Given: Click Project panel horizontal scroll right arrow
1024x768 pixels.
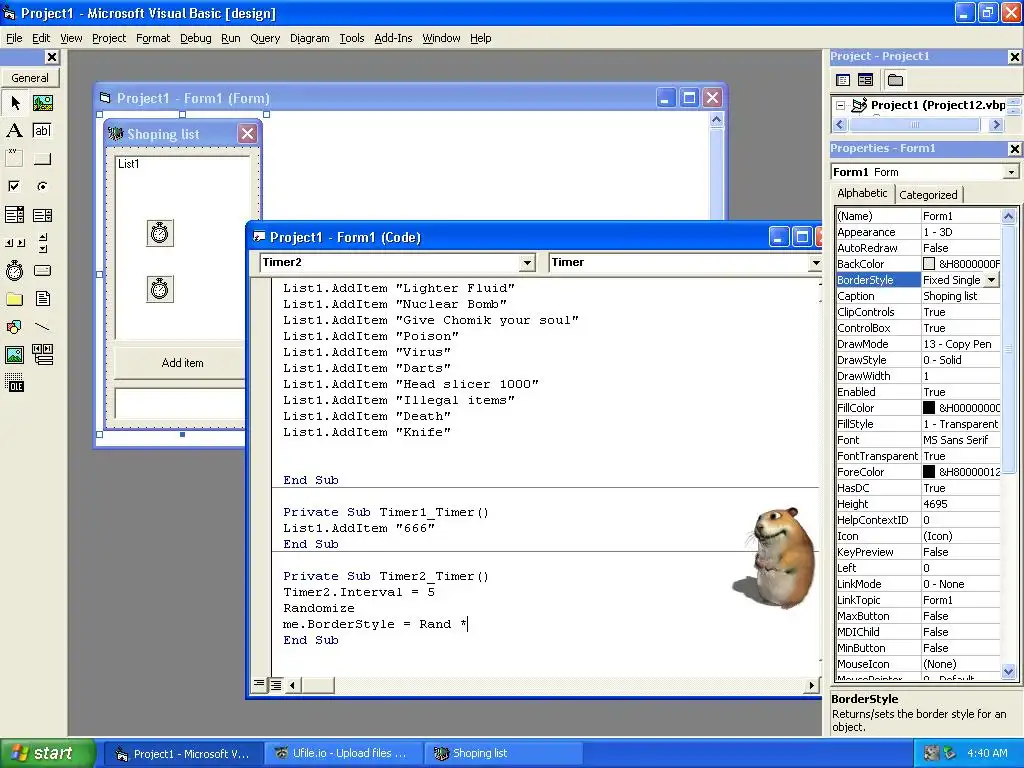Looking at the screenshot, I should click(996, 124).
